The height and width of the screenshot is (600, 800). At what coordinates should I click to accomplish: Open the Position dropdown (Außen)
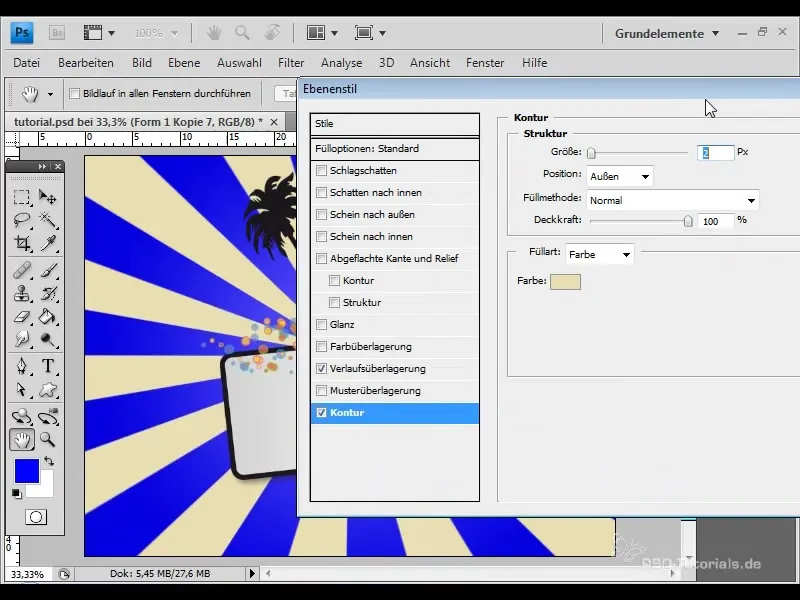pyautogui.click(x=619, y=177)
